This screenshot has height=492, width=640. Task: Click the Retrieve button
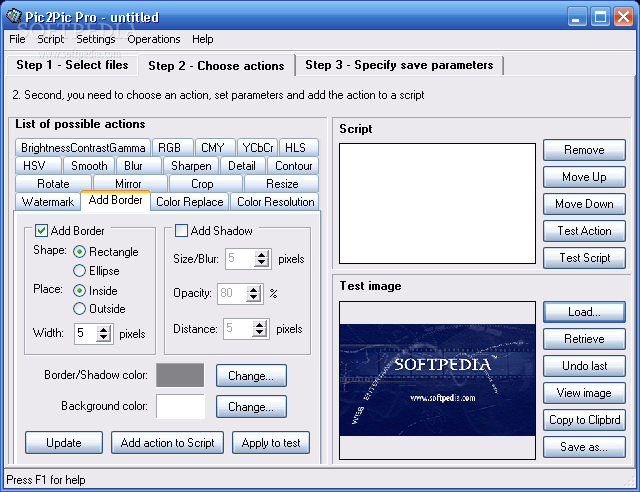[x=584, y=339]
